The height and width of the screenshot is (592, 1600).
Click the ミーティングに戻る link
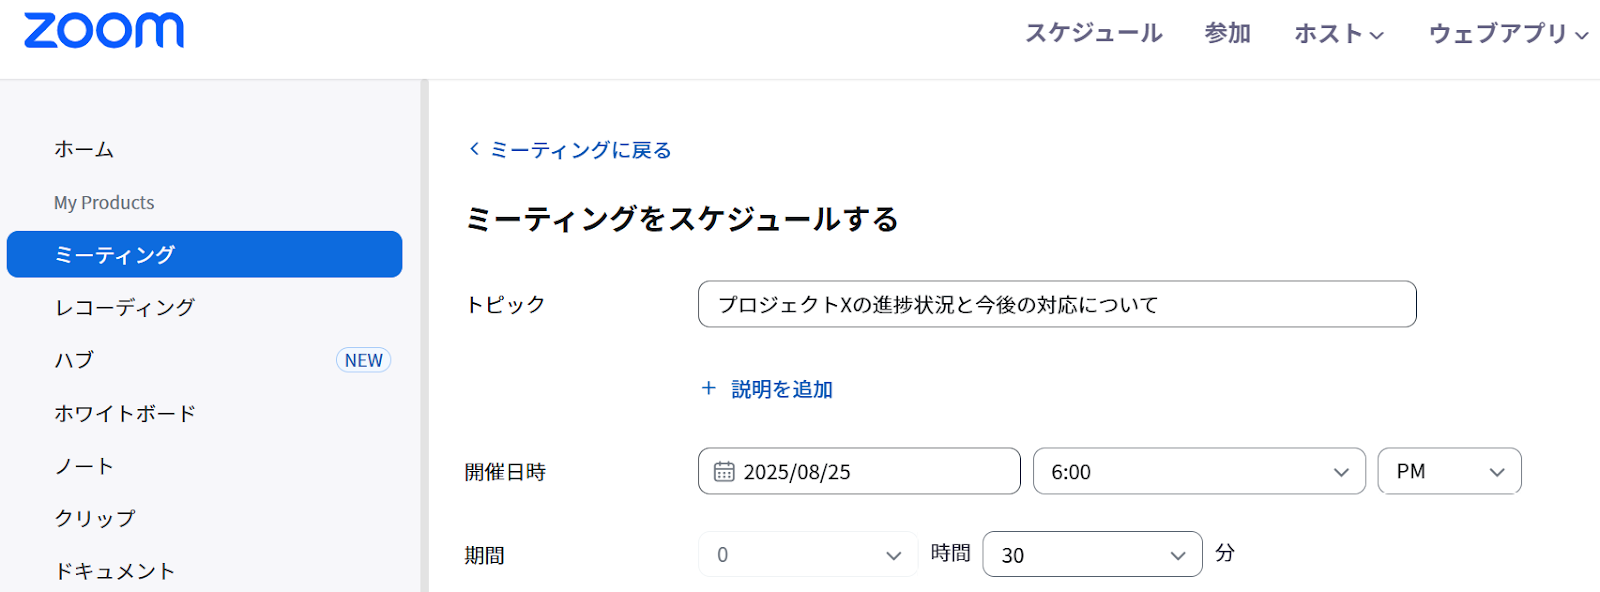pos(581,150)
